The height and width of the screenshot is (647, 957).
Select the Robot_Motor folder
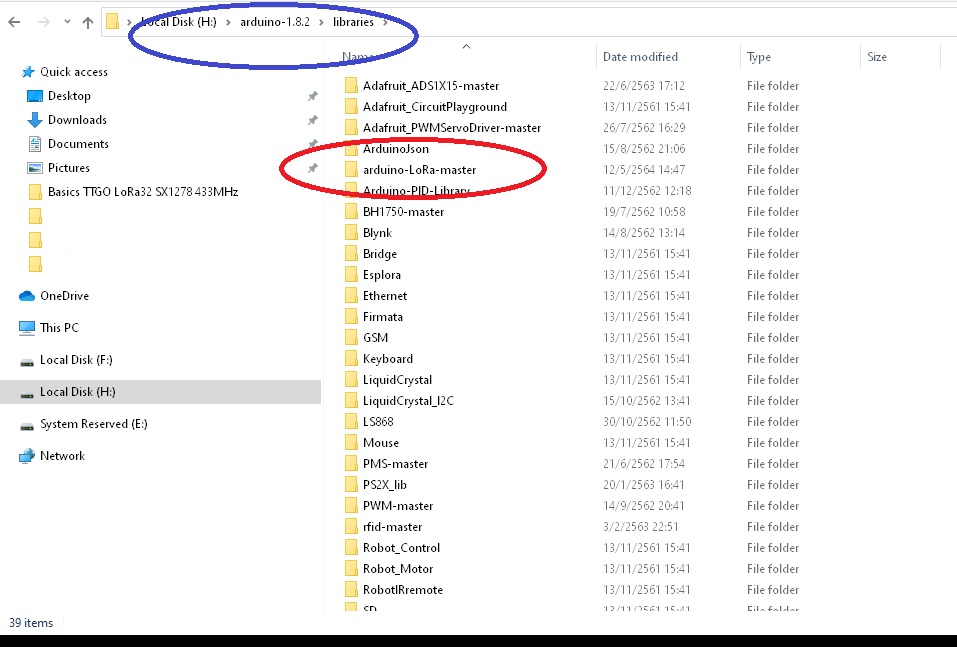(x=398, y=569)
